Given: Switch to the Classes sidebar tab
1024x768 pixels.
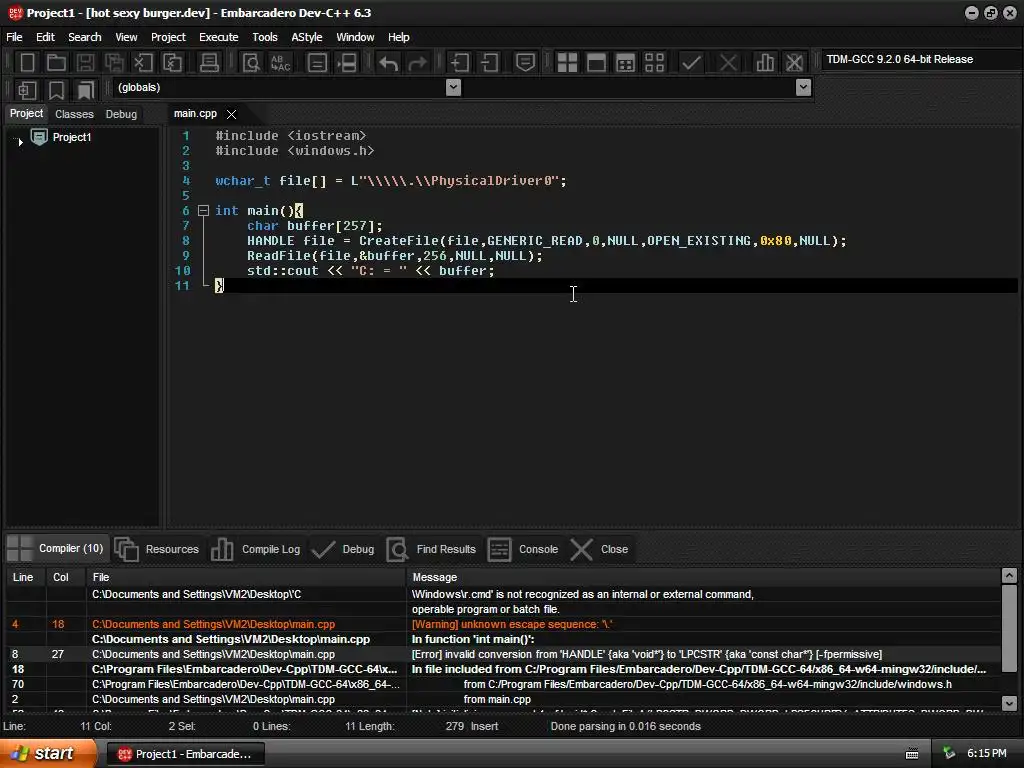Looking at the screenshot, I should click(74, 114).
